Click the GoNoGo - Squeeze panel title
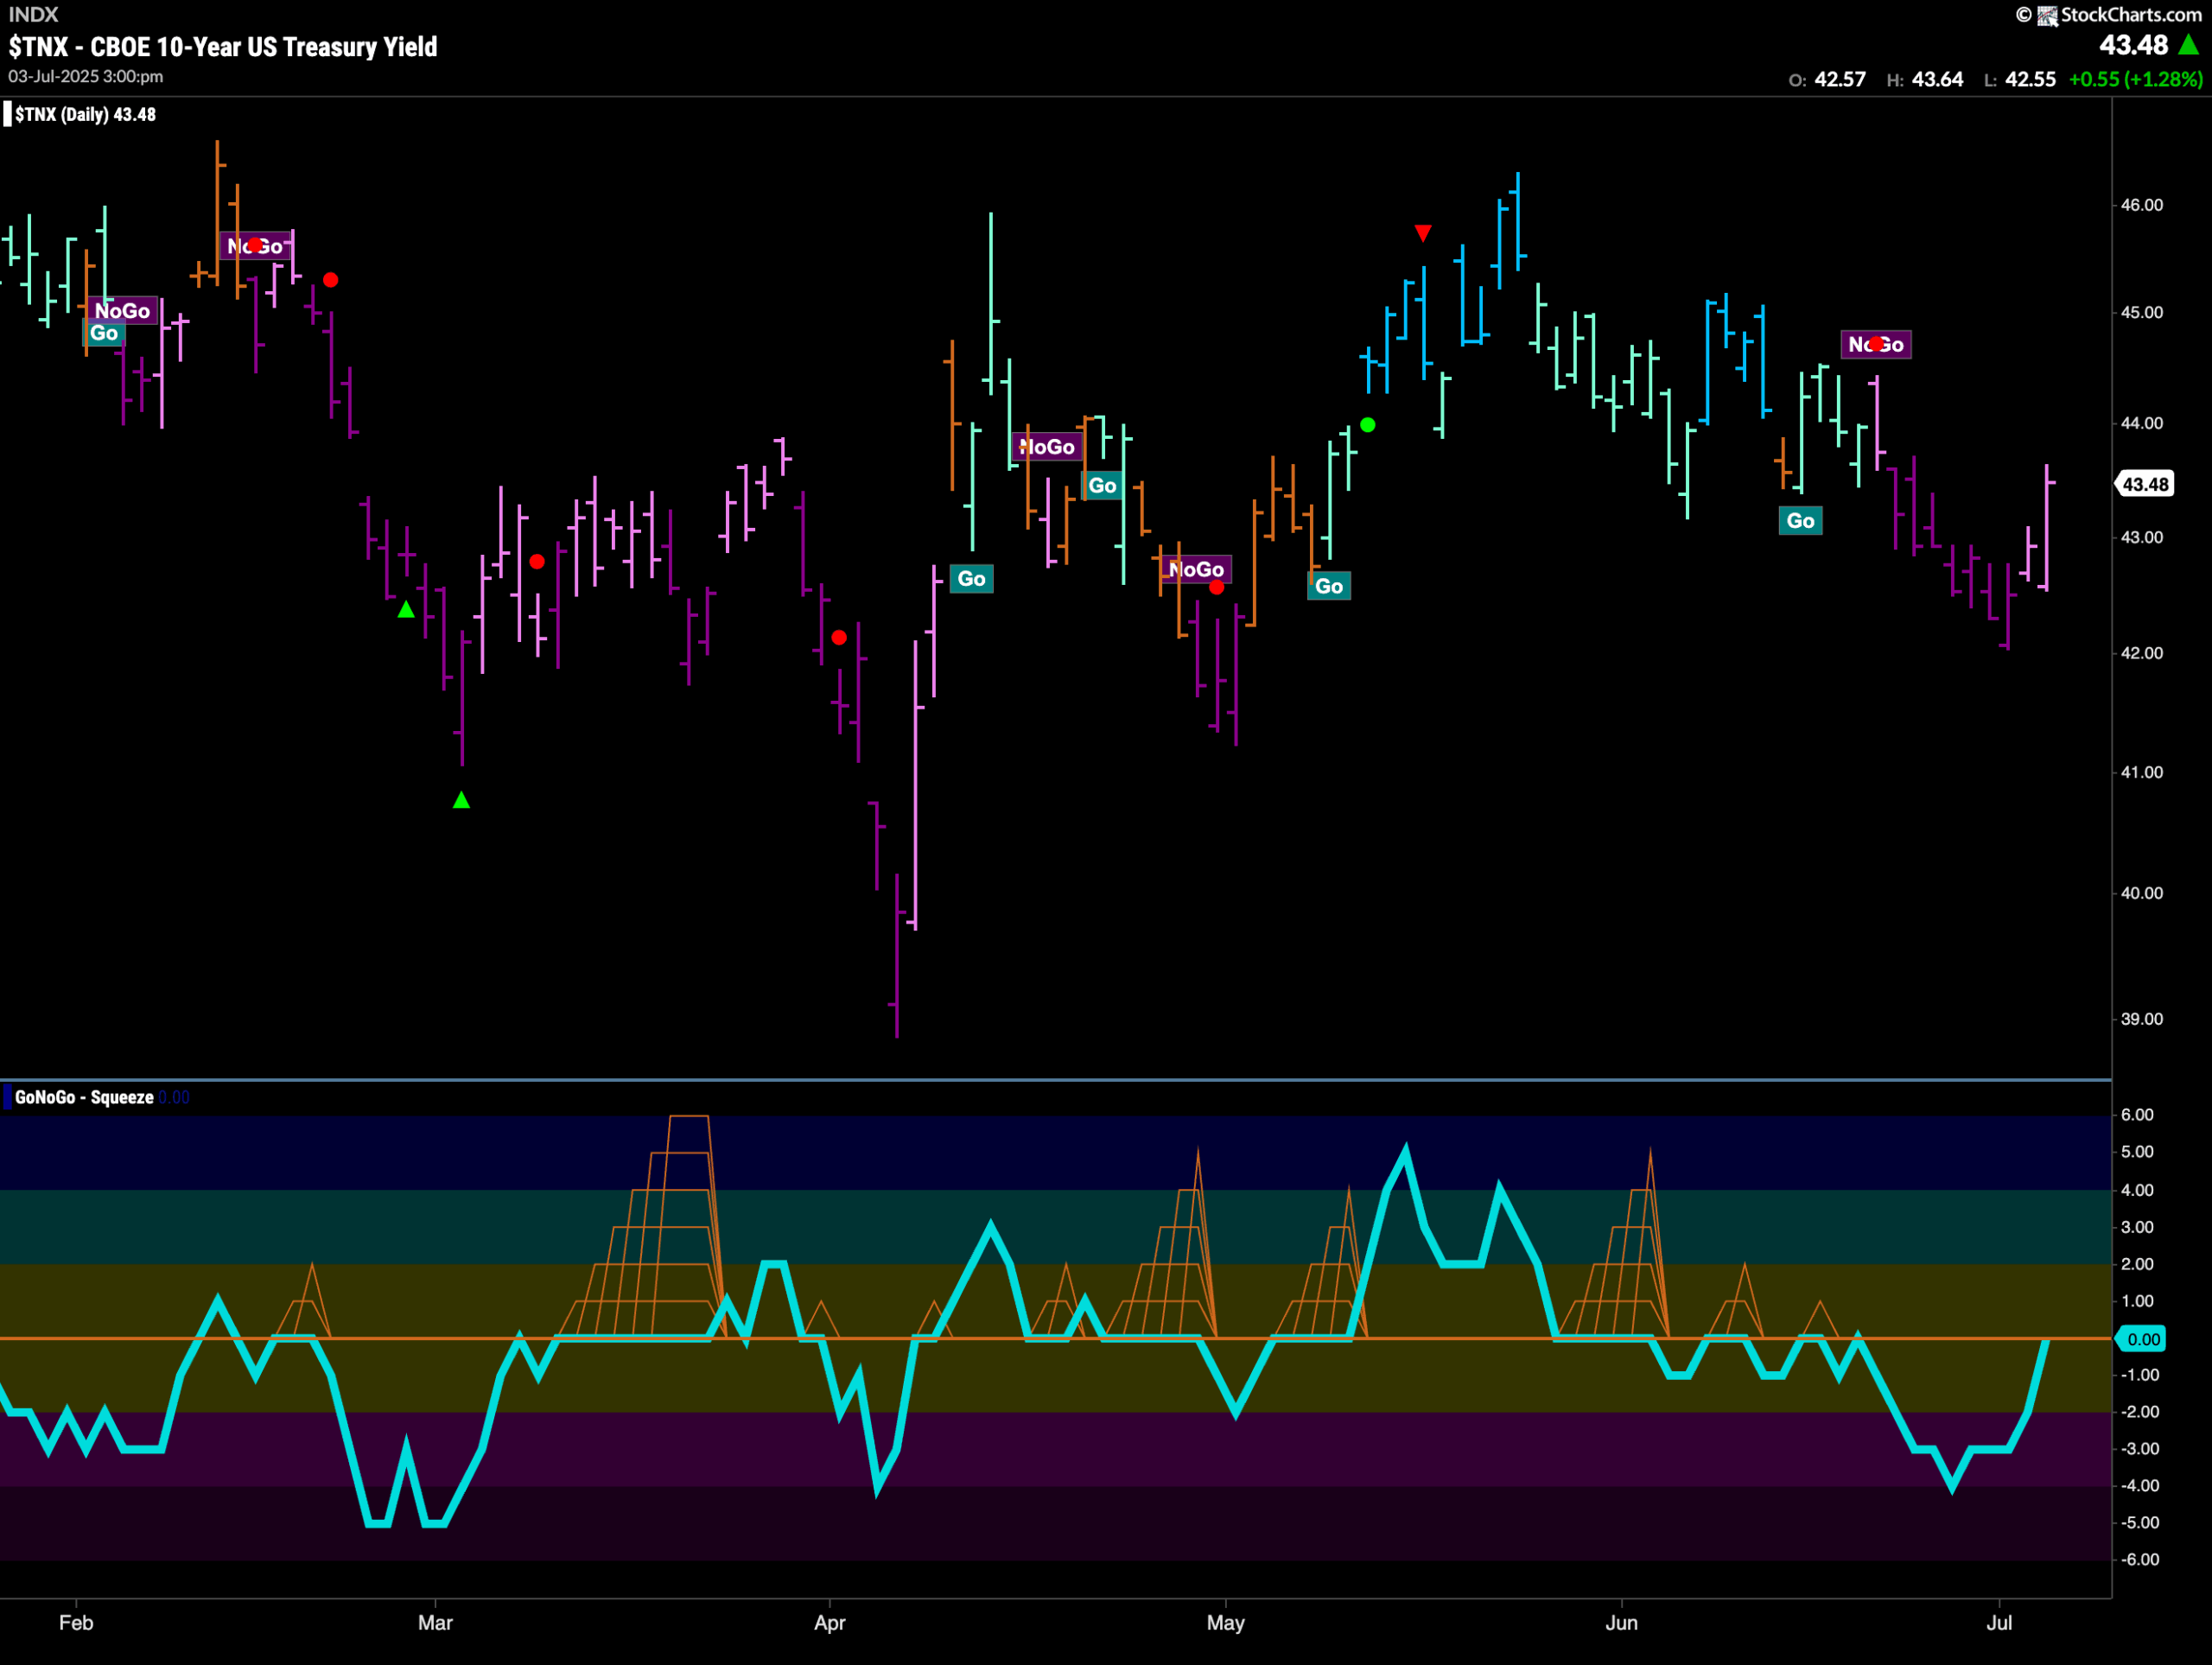The height and width of the screenshot is (1665, 2212). [x=84, y=1097]
